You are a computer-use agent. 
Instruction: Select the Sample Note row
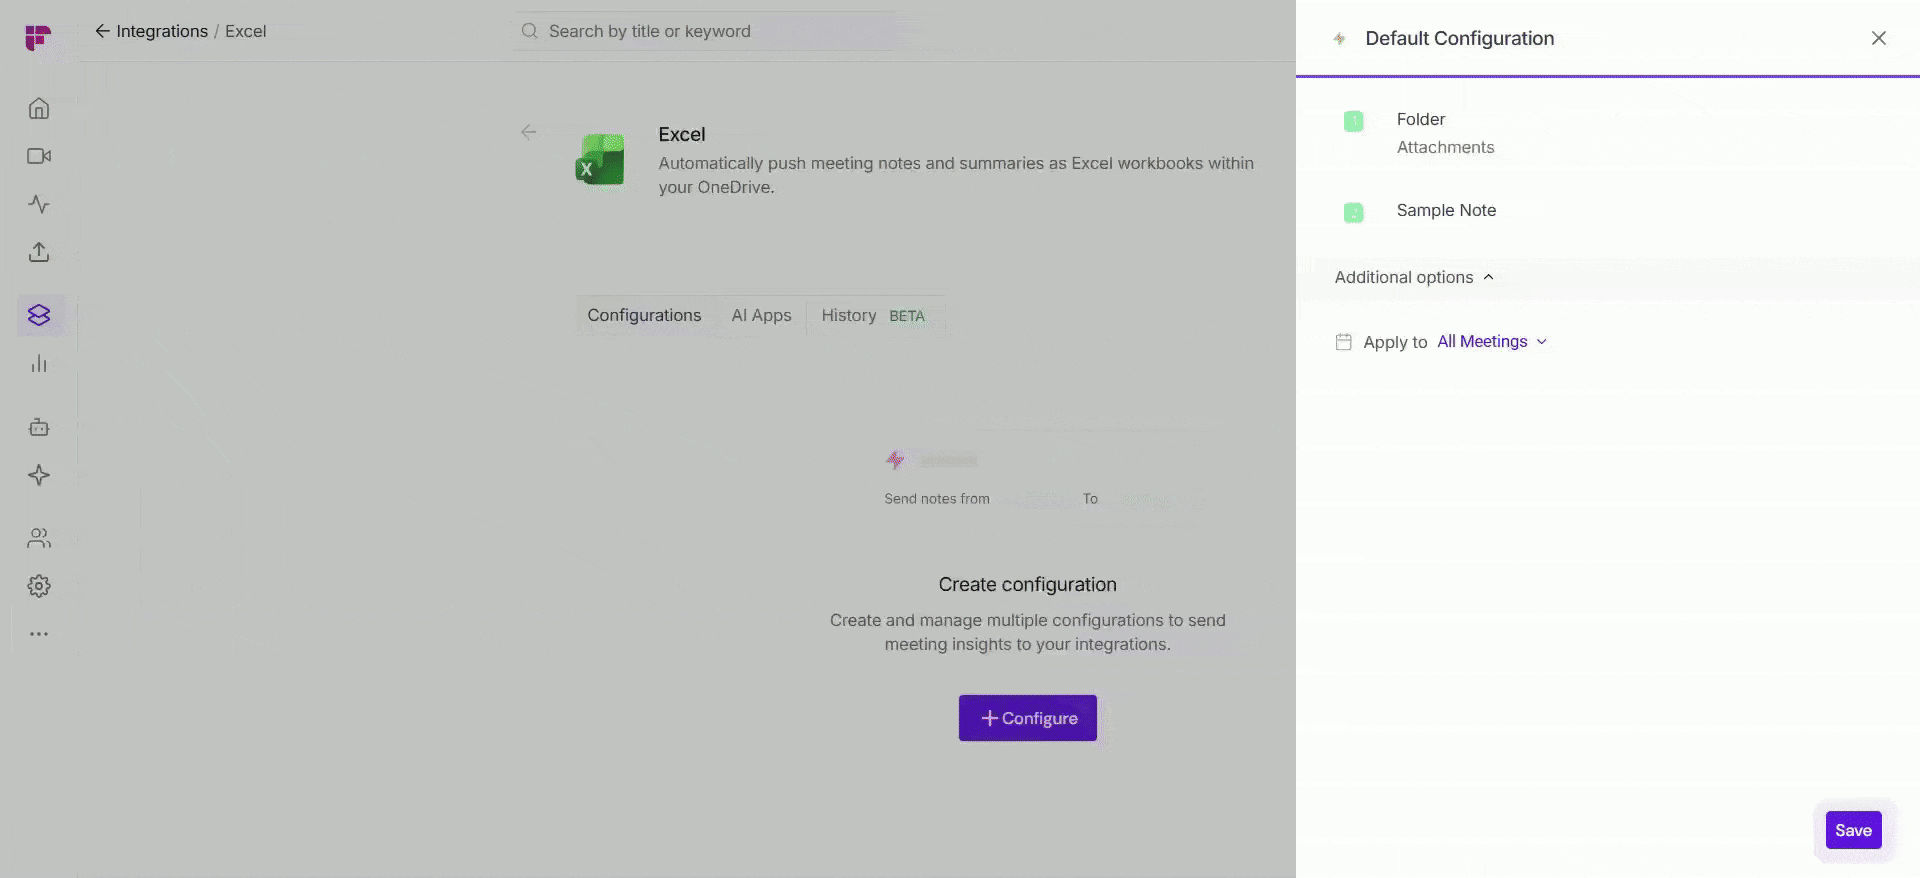tap(1607, 211)
